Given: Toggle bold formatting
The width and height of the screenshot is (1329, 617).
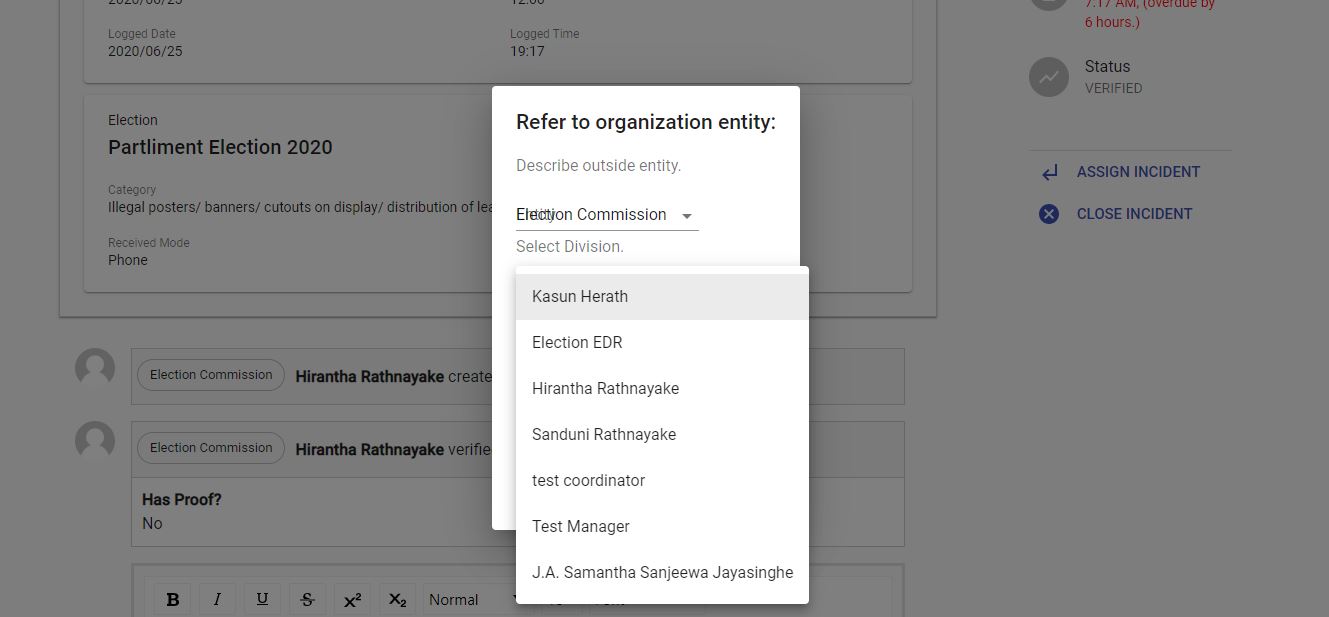Looking at the screenshot, I should click(x=172, y=598).
